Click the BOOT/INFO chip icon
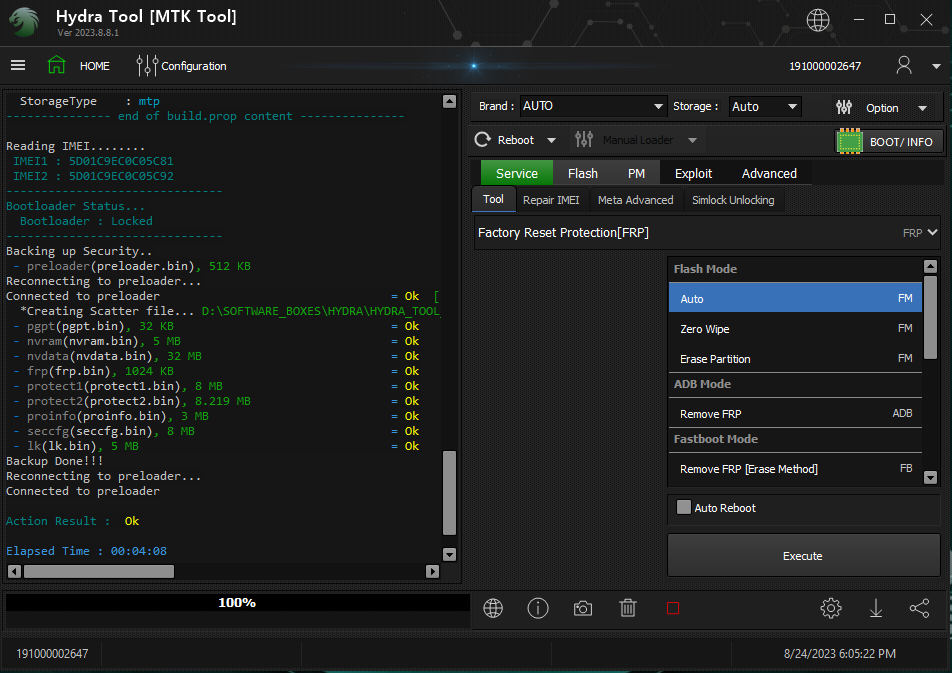 point(849,142)
